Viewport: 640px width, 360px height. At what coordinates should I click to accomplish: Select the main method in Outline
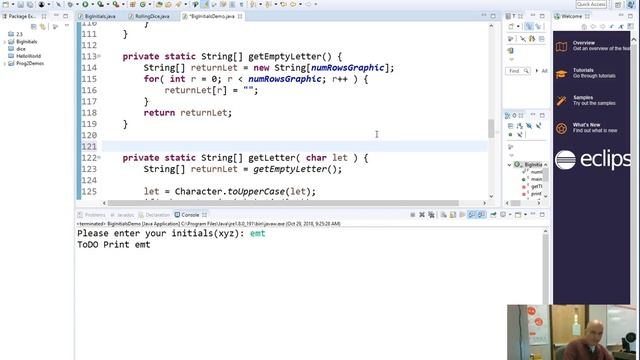pyautogui.click(x=536, y=179)
